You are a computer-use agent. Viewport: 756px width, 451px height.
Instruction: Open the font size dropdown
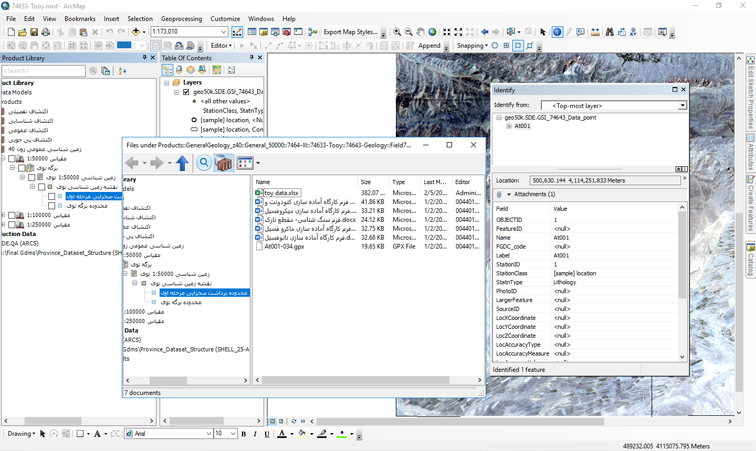[x=233, y=434]
